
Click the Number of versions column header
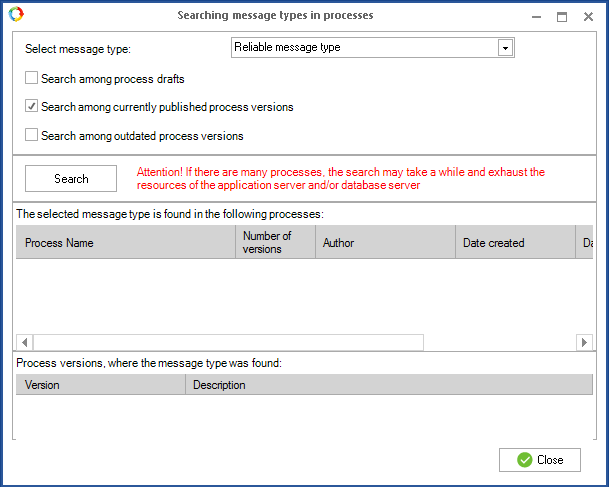point(275,243)
